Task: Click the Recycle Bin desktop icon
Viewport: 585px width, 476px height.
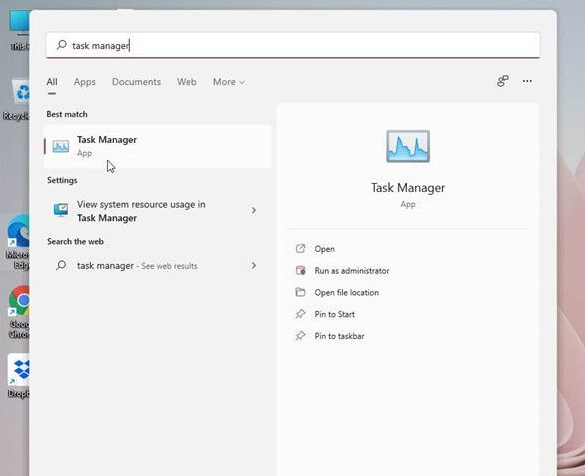Action: (x=17, y=99)
